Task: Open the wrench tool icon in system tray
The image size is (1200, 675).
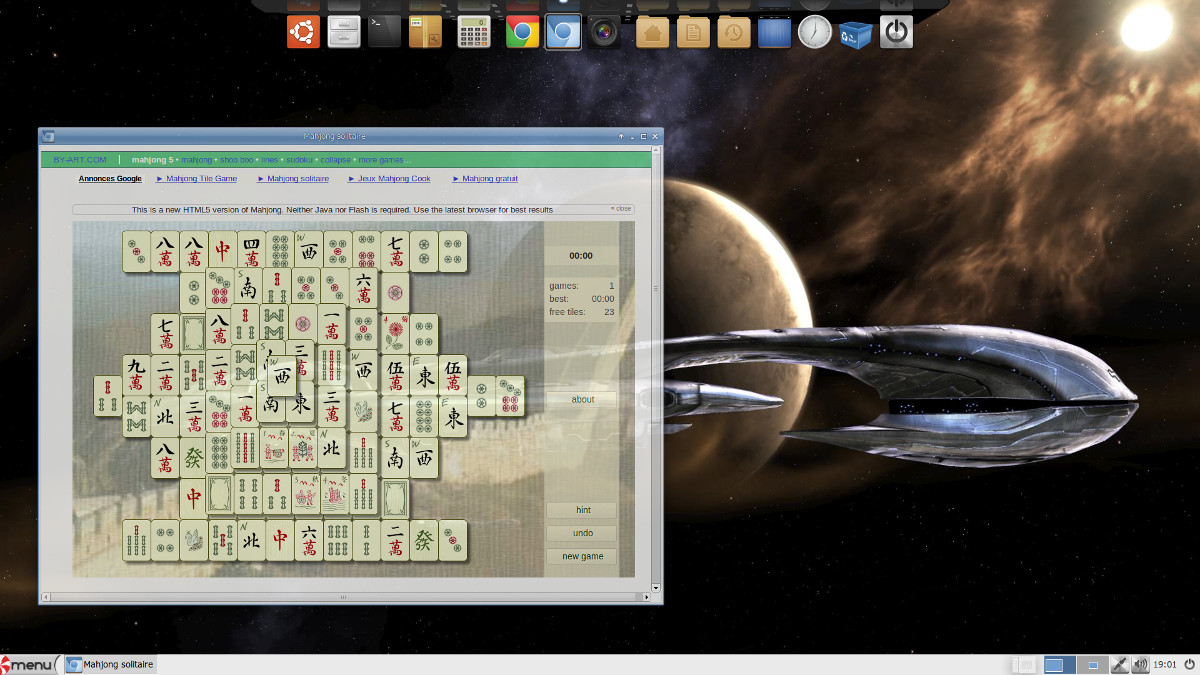Action: point(1120,664)
